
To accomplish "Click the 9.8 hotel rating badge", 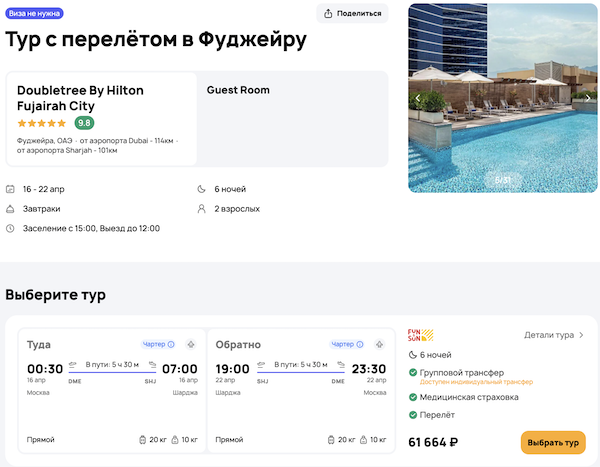I will [84, 123].
